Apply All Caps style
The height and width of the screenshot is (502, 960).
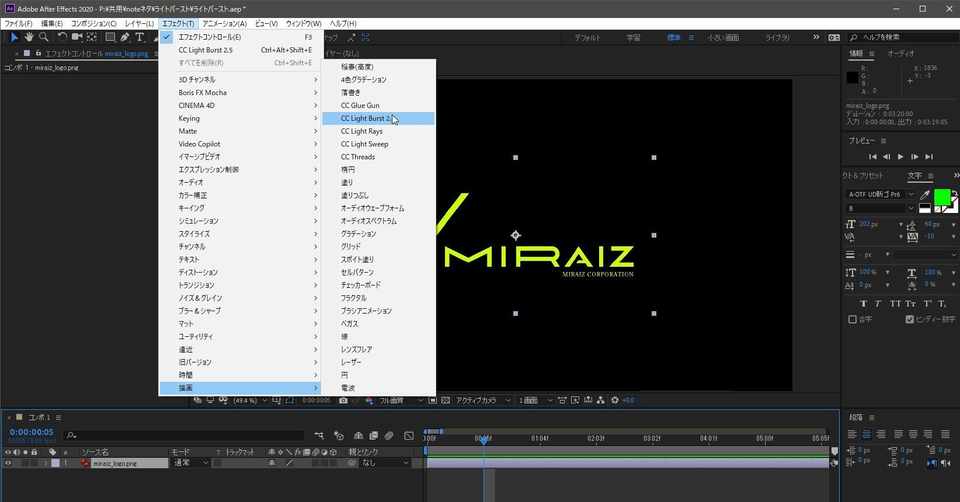[x=894, y=304]
